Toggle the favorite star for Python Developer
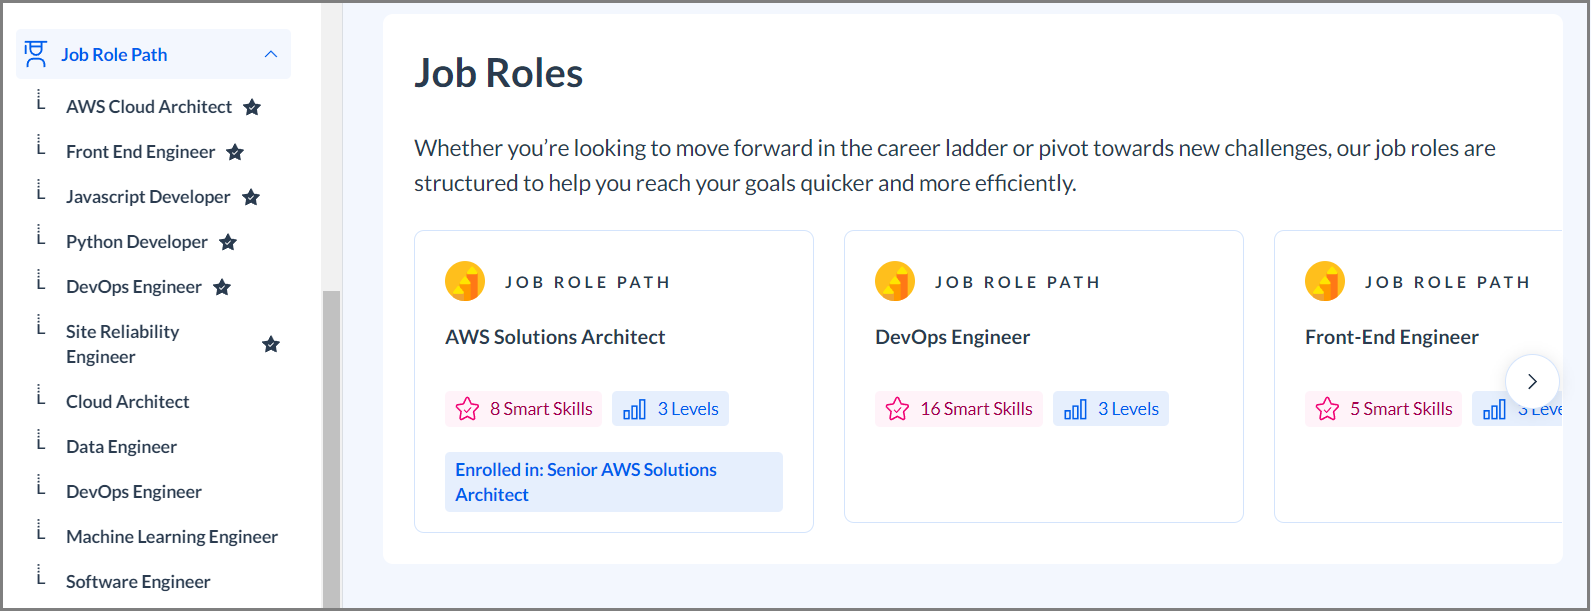 tap(227, 242)
